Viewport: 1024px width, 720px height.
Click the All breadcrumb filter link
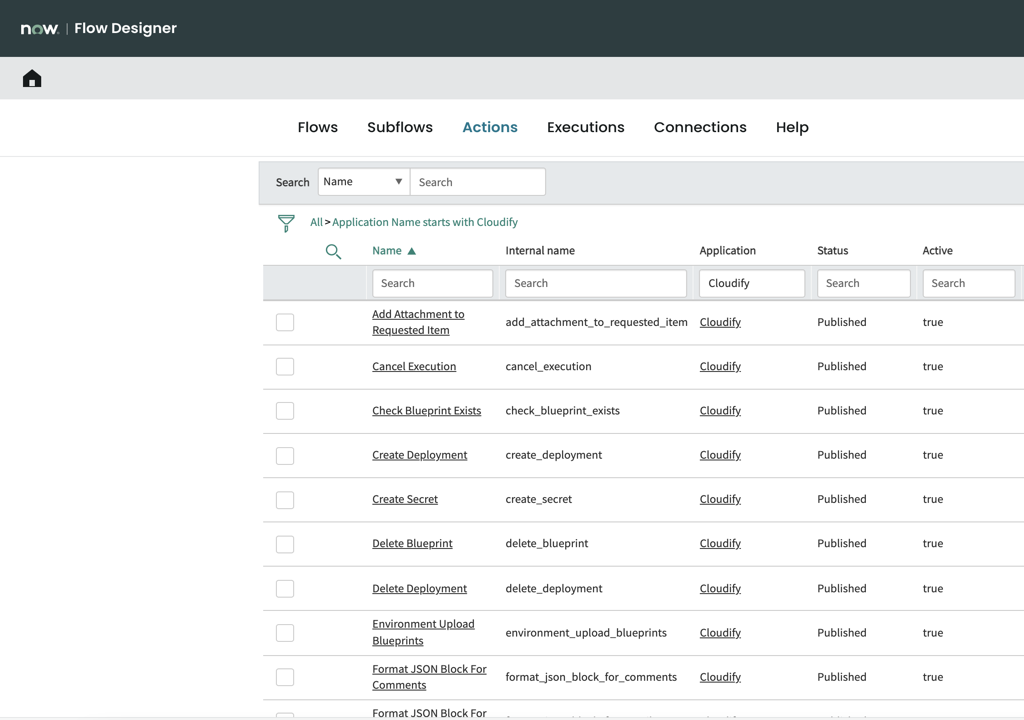tap(316, 222)
